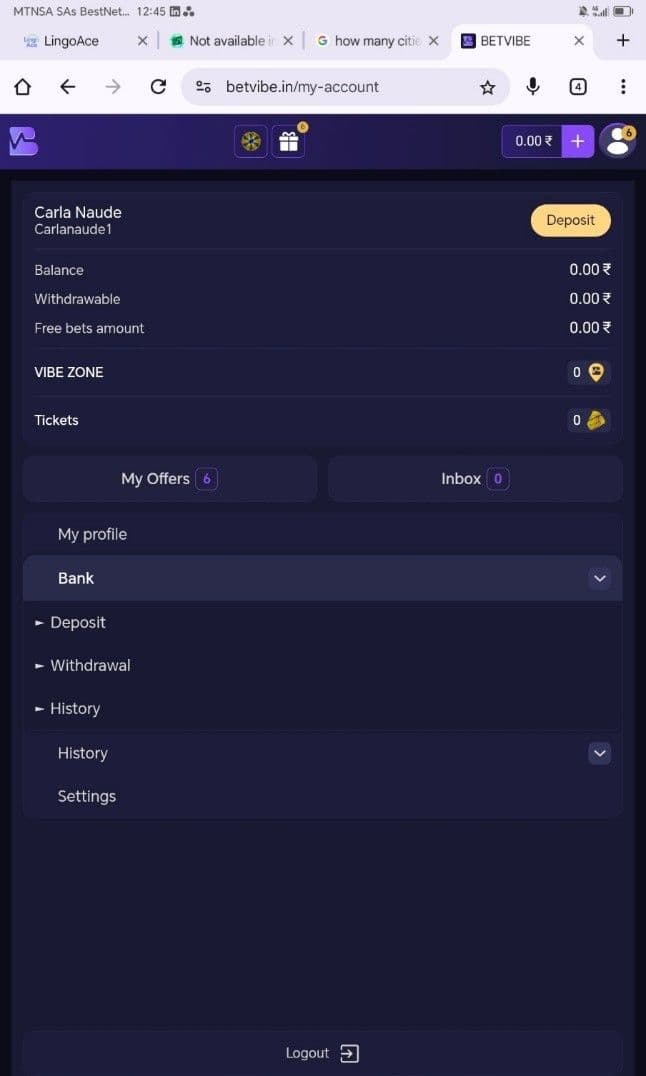Click the 0.00 ₹ balance display
This screenshot has width=646, height=1076.
(x=533, y=141)
